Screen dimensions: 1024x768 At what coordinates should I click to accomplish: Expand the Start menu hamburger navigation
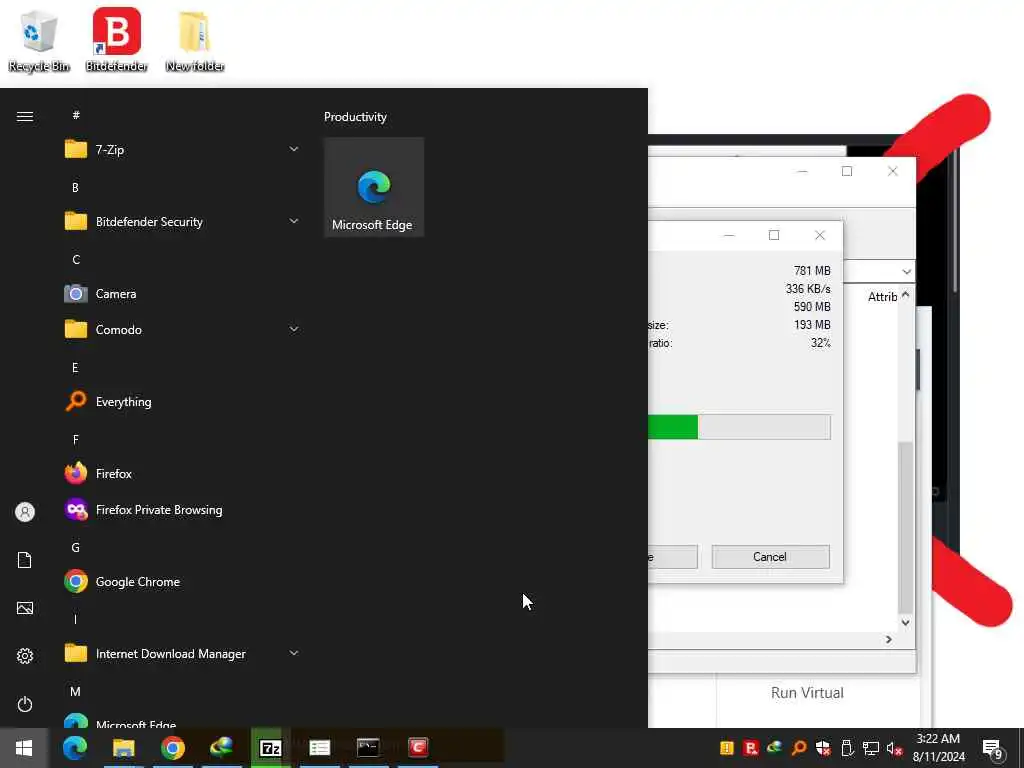(25, 116)
